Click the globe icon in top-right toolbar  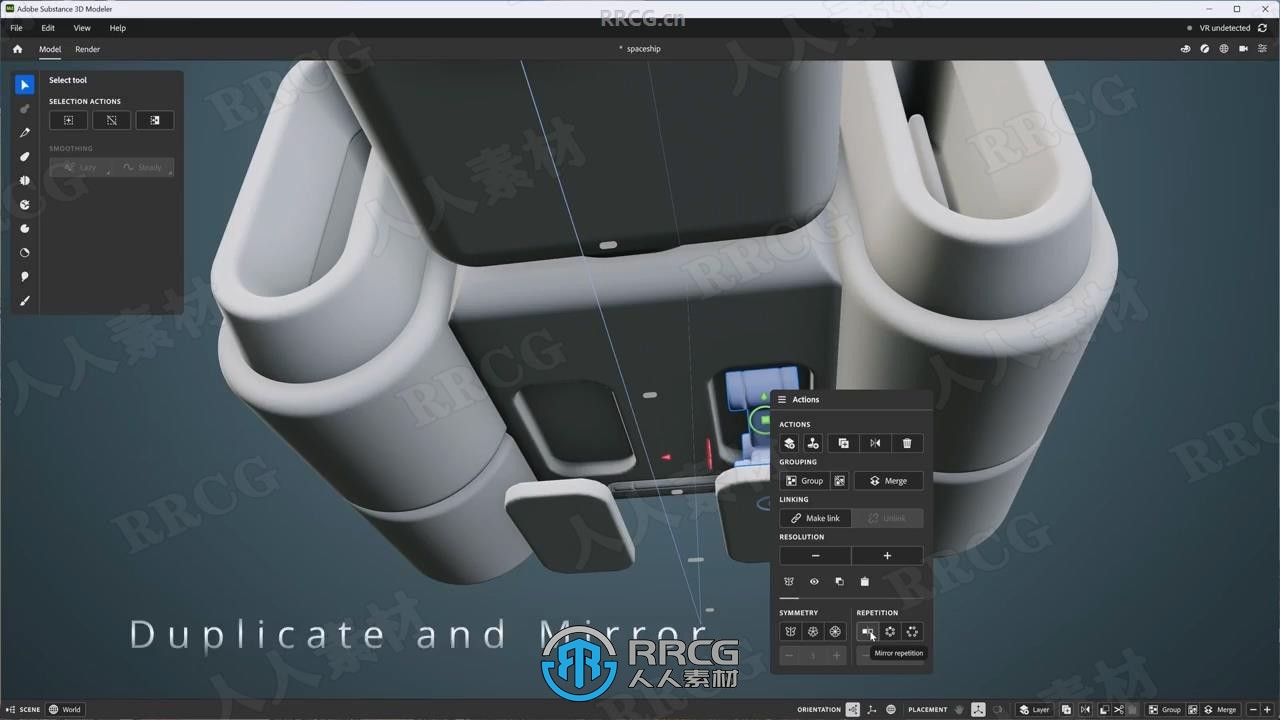point(1224,49)
